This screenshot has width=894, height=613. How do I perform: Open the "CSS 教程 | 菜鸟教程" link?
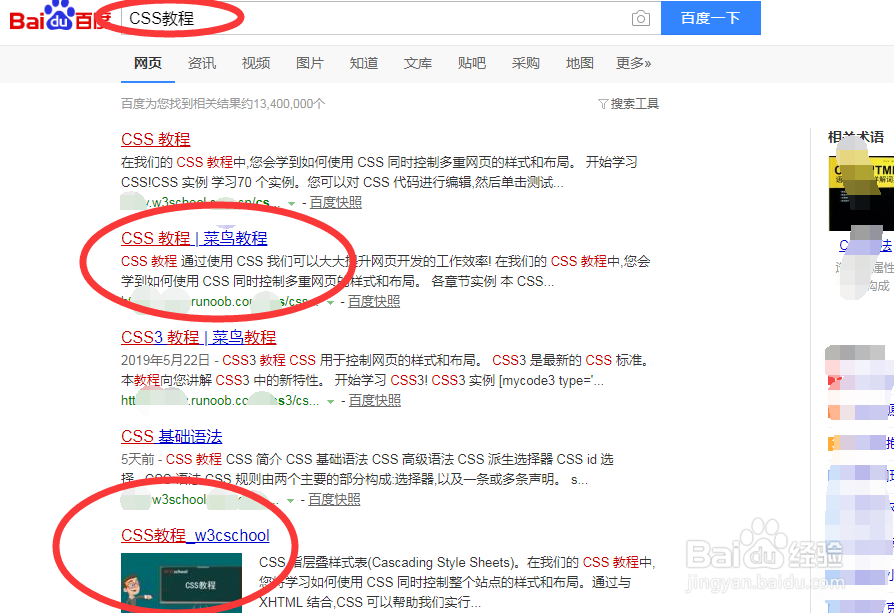(195, 239)
